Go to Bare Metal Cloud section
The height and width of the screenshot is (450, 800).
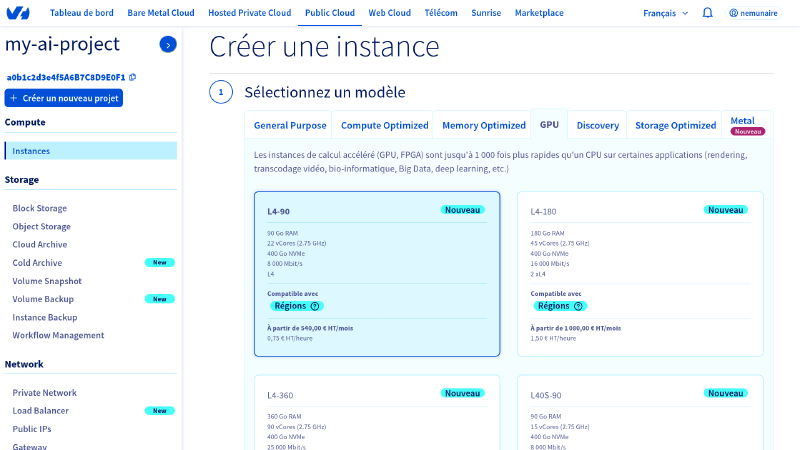click(161, 13)
